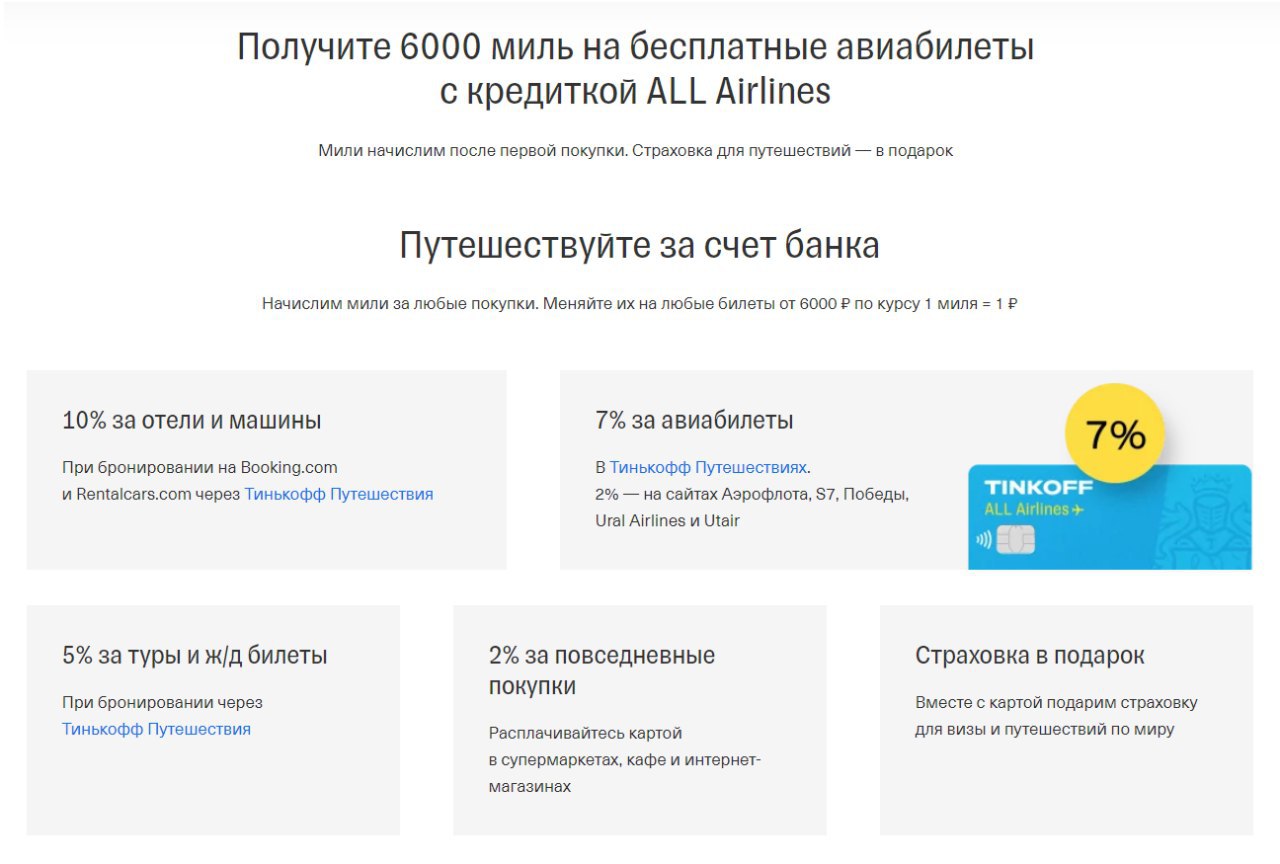Viewport: 1280px width, 864px height.
Task: Open Тинькофф Путешествиях link in авиабилеты card
Action: (x=708, y=467)
